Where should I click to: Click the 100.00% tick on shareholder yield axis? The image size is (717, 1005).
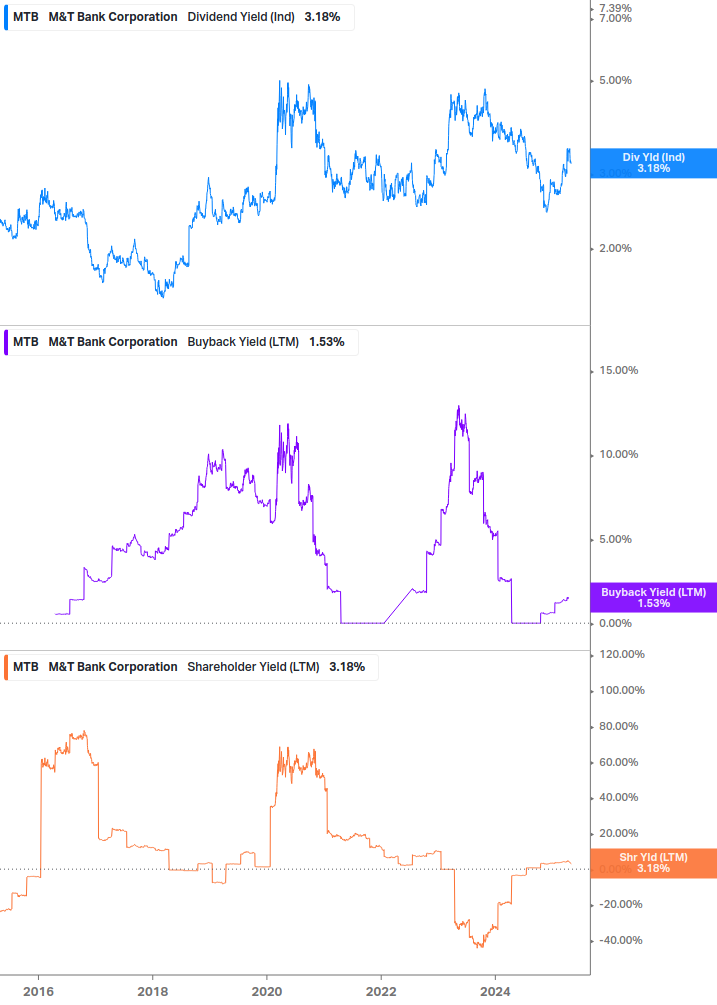(x=622, y=690)
